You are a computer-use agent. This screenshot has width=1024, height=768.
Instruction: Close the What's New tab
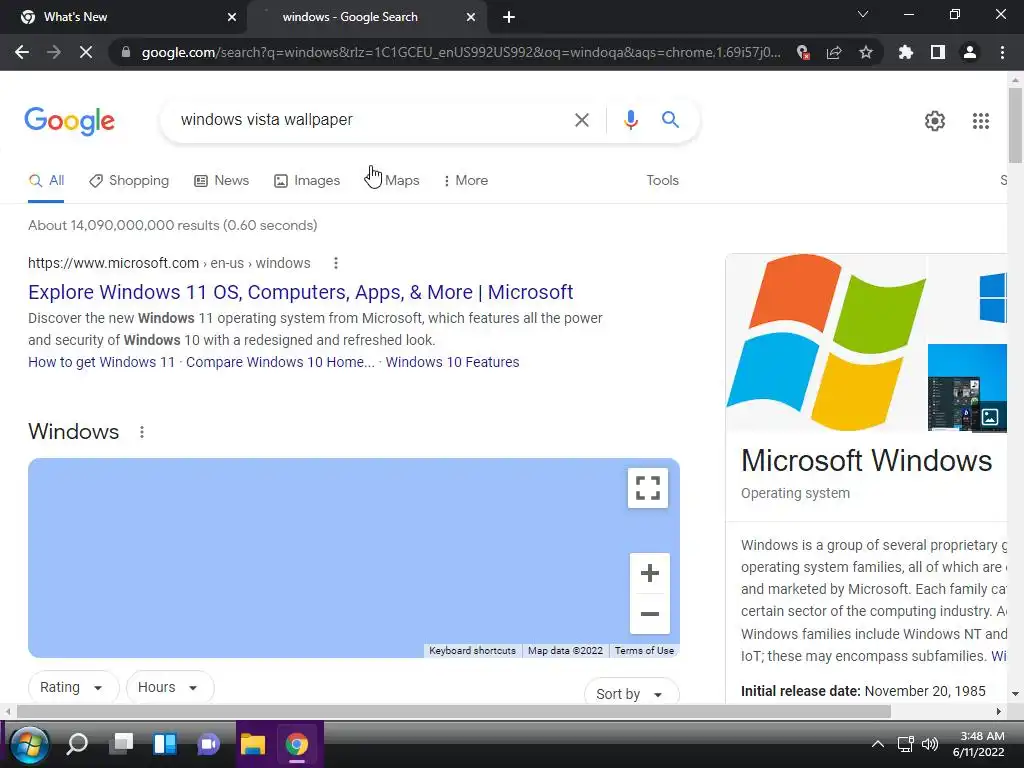232,17
